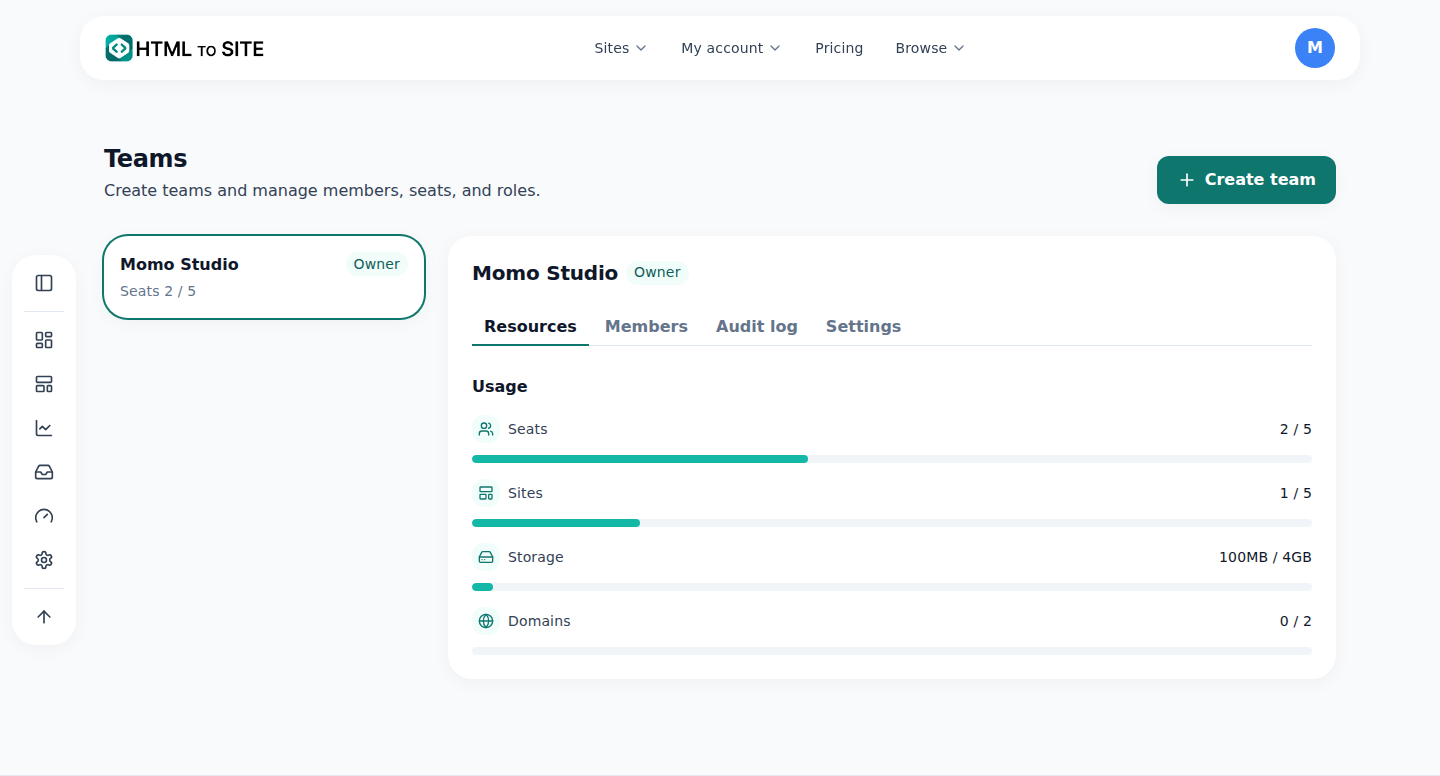Click the Storage usage progress bar
The image size is (1440, 776).
pyautogui.click(x=892, y=587)
